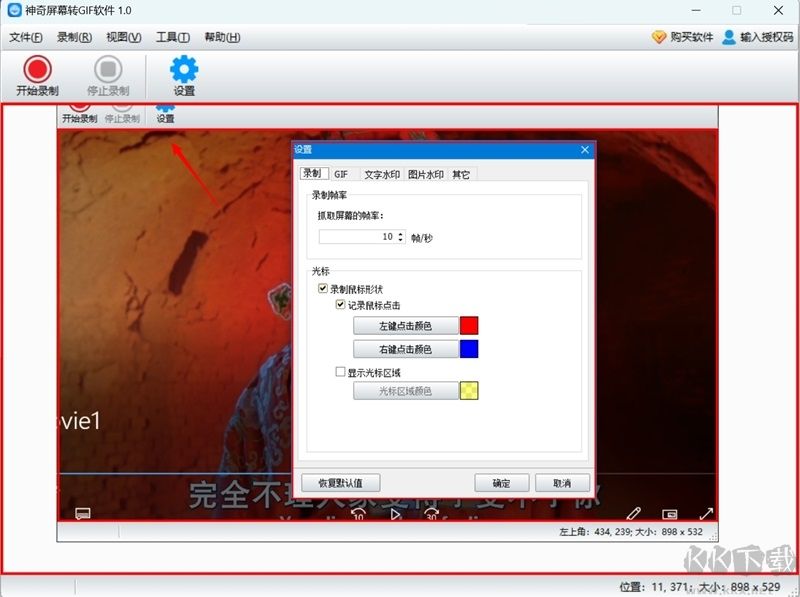Enable the 显示光标区域 checkbox

pyautogui.click(x=340, y=371)
